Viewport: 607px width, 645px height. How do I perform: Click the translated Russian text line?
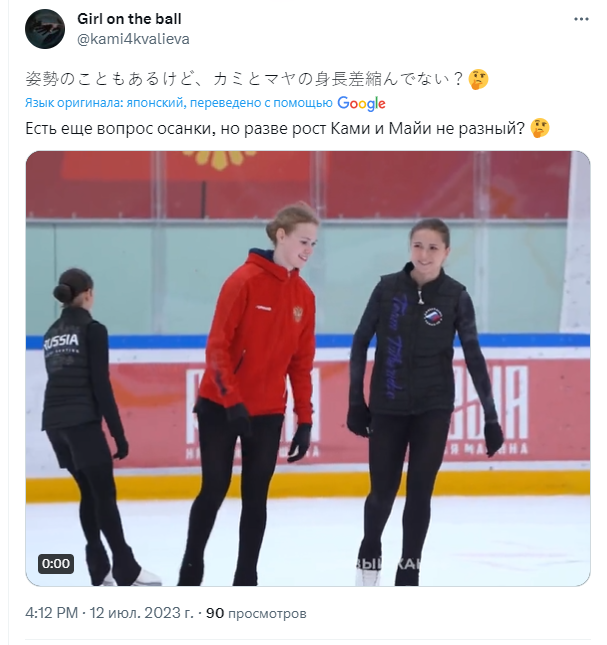pos(275,129)
